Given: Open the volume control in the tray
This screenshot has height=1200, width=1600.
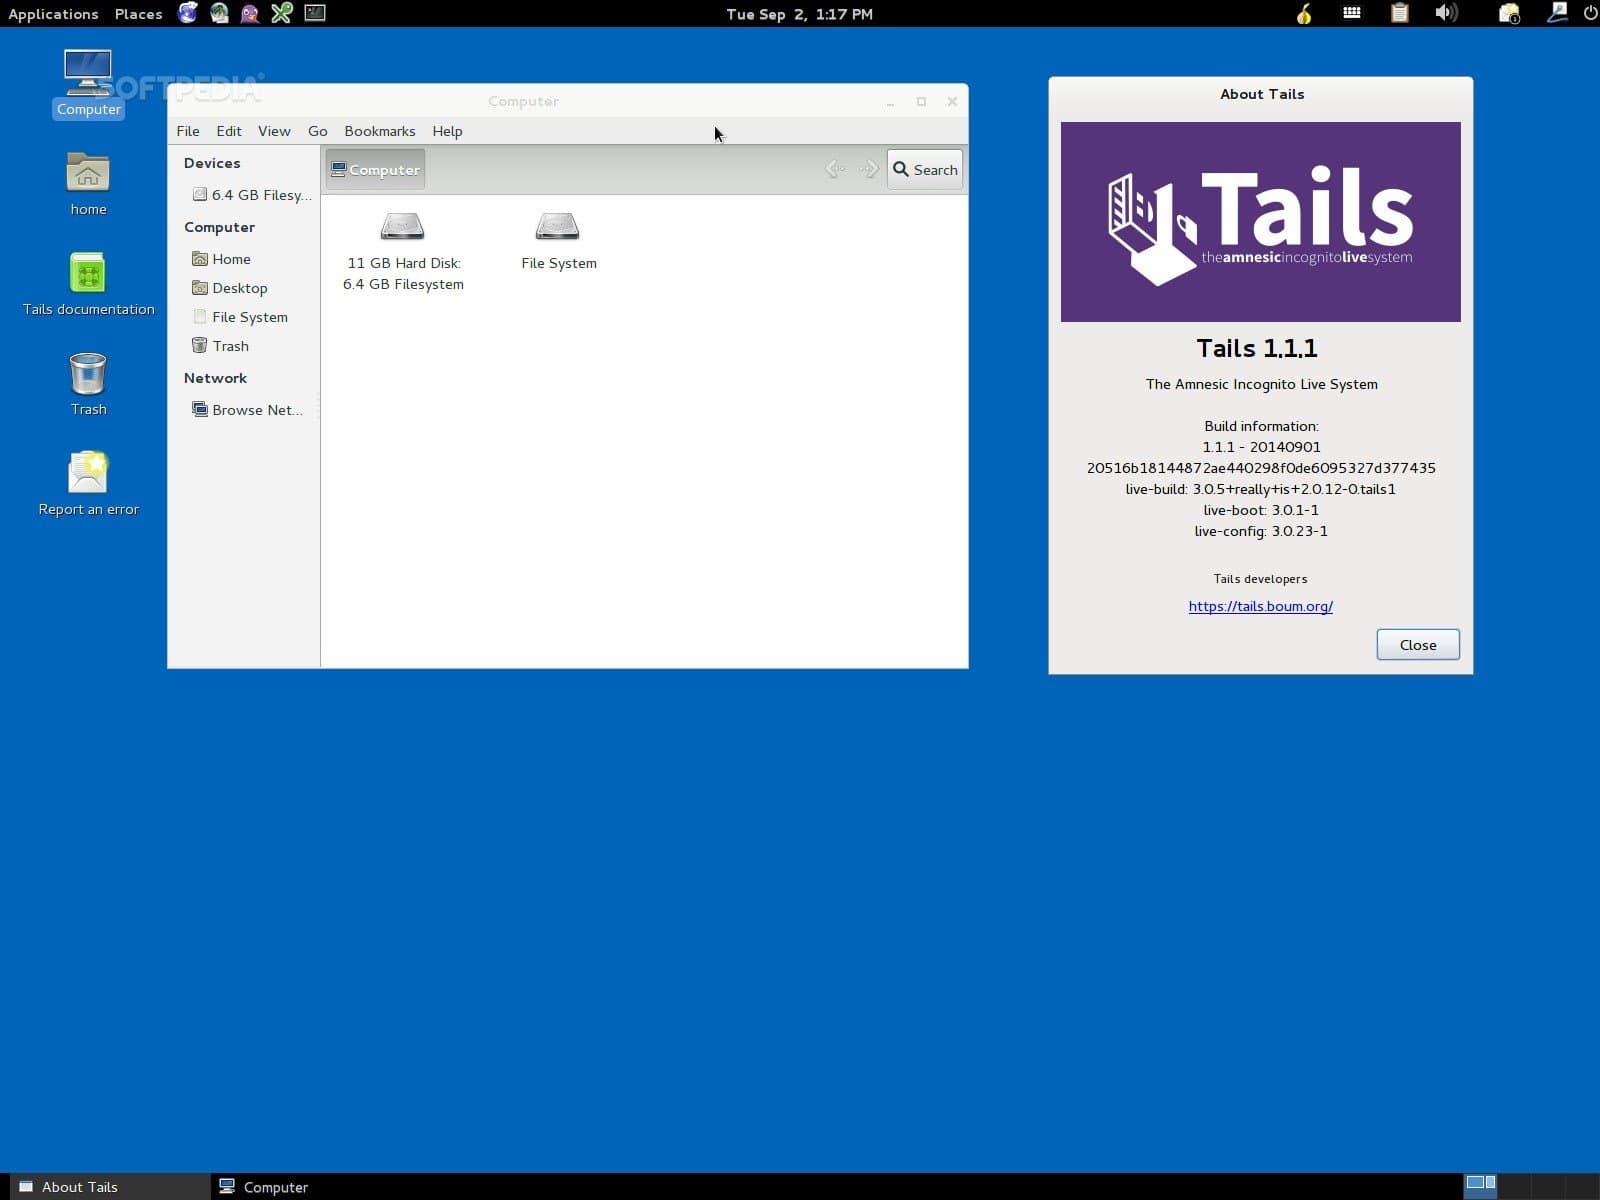Looking at the screenshot, I should point(1446,13).
